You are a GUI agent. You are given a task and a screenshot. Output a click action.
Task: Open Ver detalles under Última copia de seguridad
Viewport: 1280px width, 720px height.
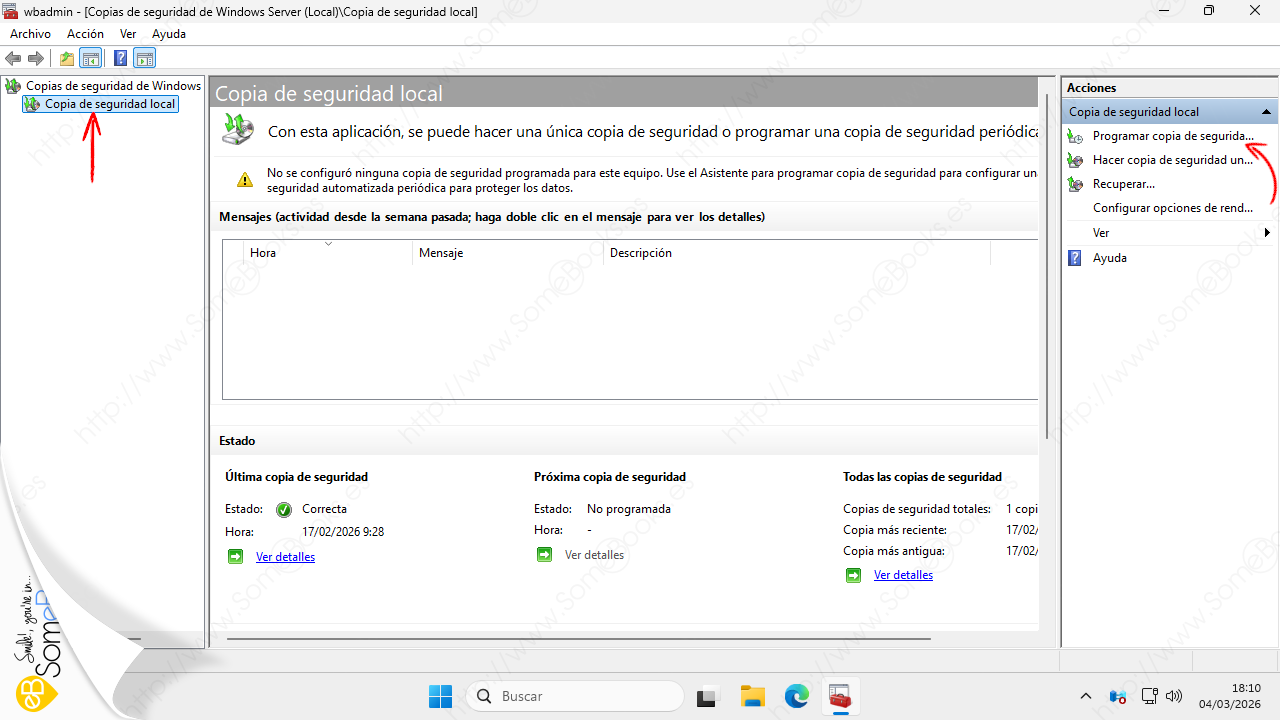[x=285, y=557]
